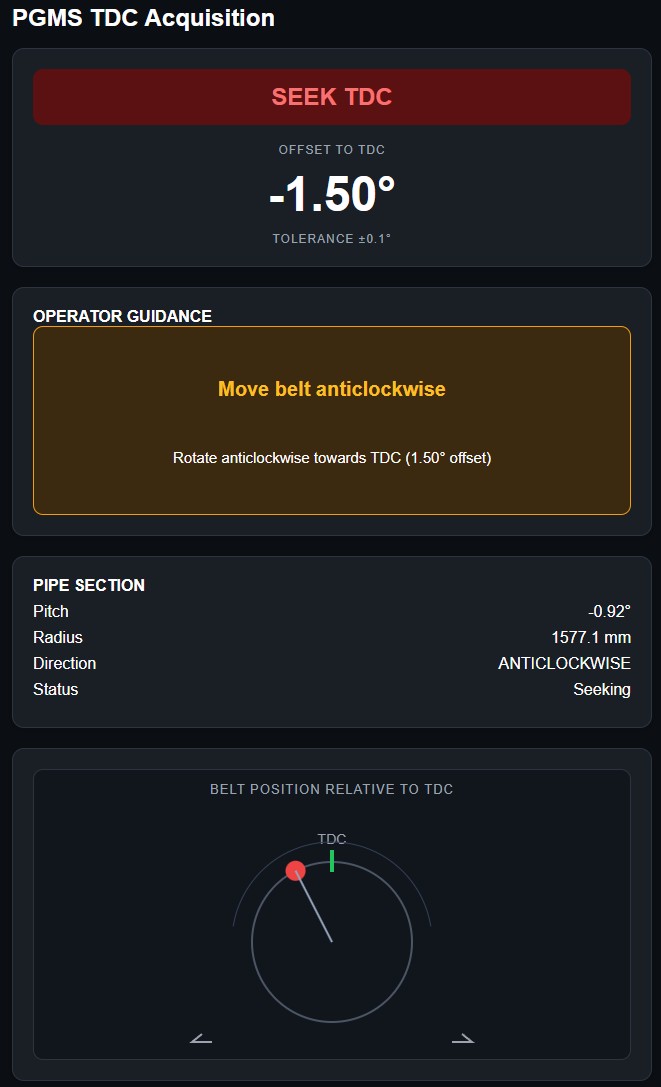This screenshot has height=1087, width=661.
Task: Click the -1.50° offset readout
Action: click(x=332, y=194)
